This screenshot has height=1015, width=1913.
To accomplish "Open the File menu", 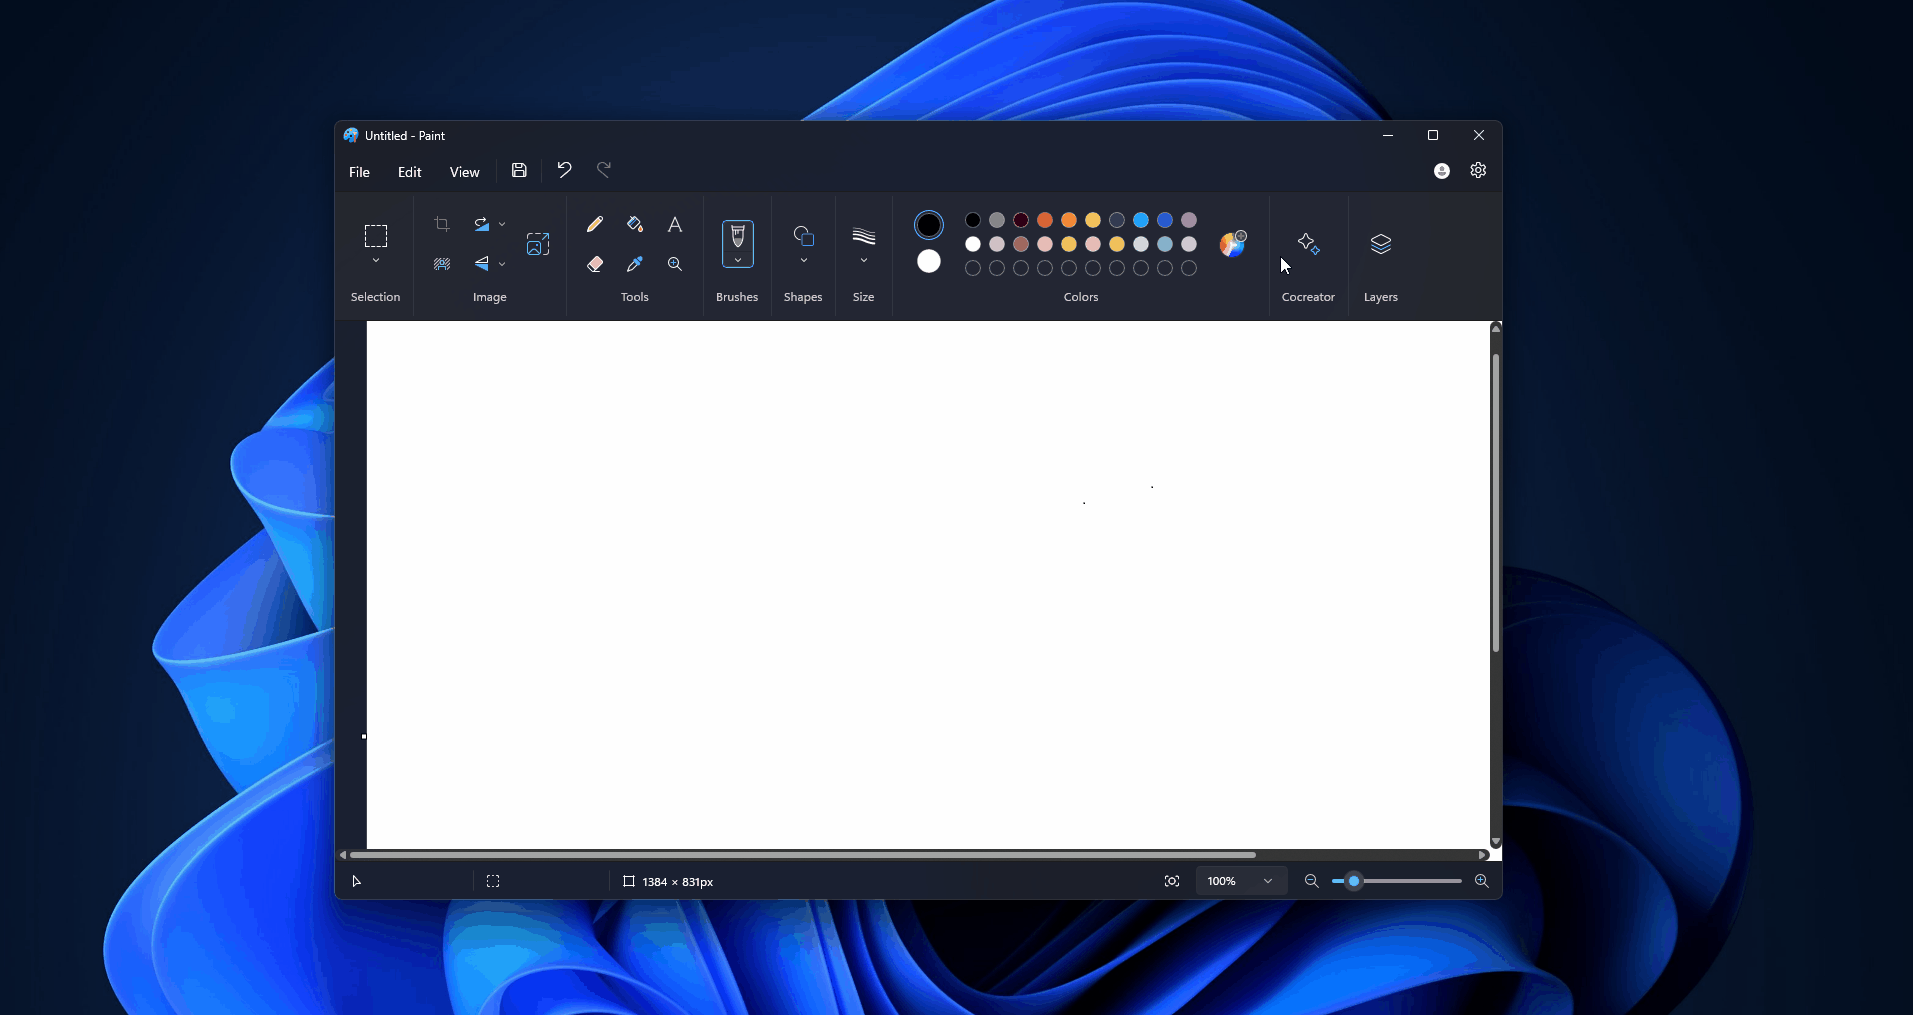I will (x=359, y=172).
